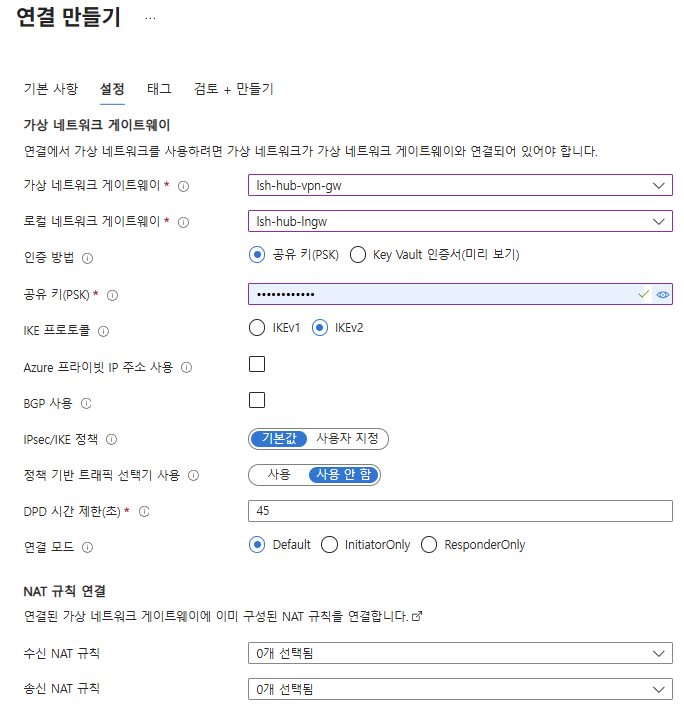Open the external link icon under NAT 규칙 연결

tap(417, 616)
